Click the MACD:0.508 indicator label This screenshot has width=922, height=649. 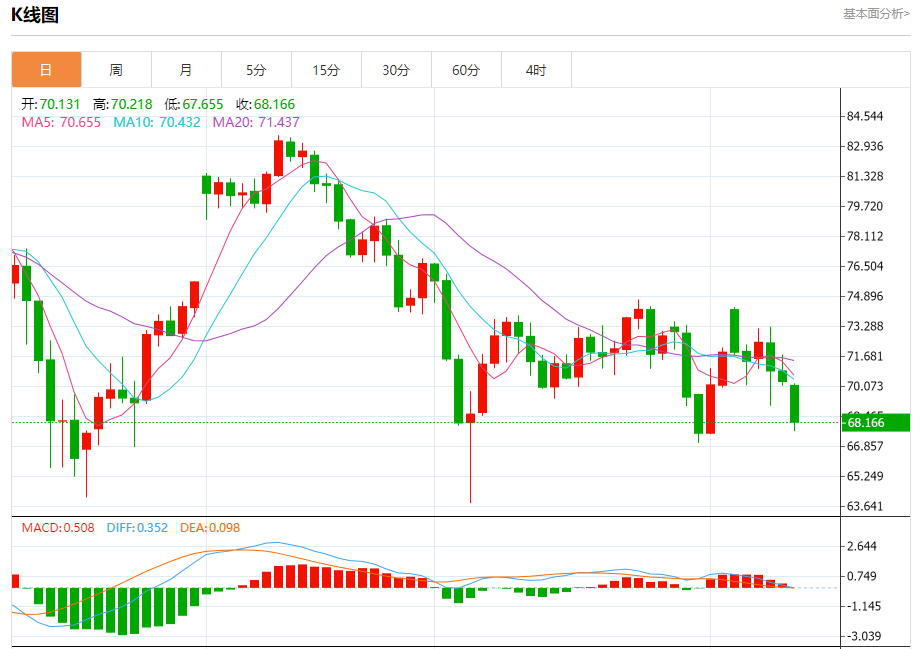(58, 527)
